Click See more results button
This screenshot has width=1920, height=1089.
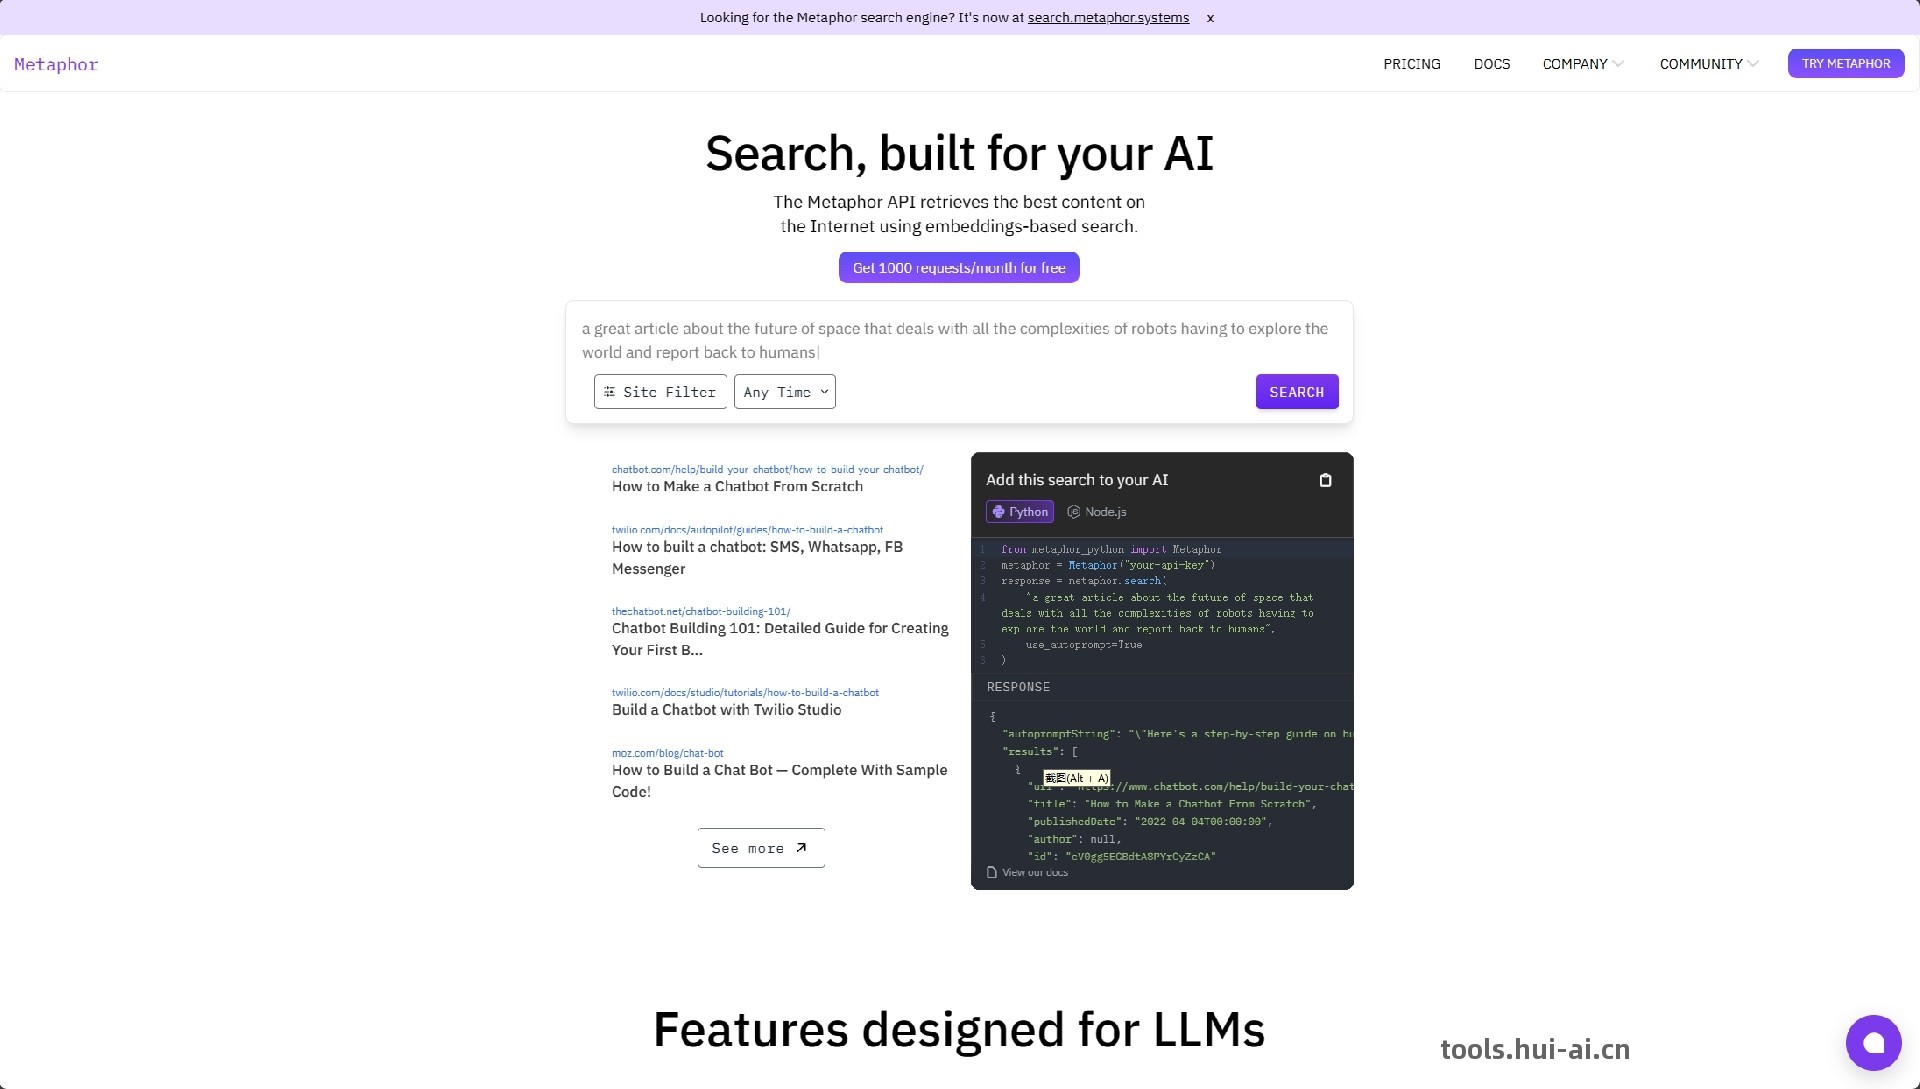[x=760, y=848]
